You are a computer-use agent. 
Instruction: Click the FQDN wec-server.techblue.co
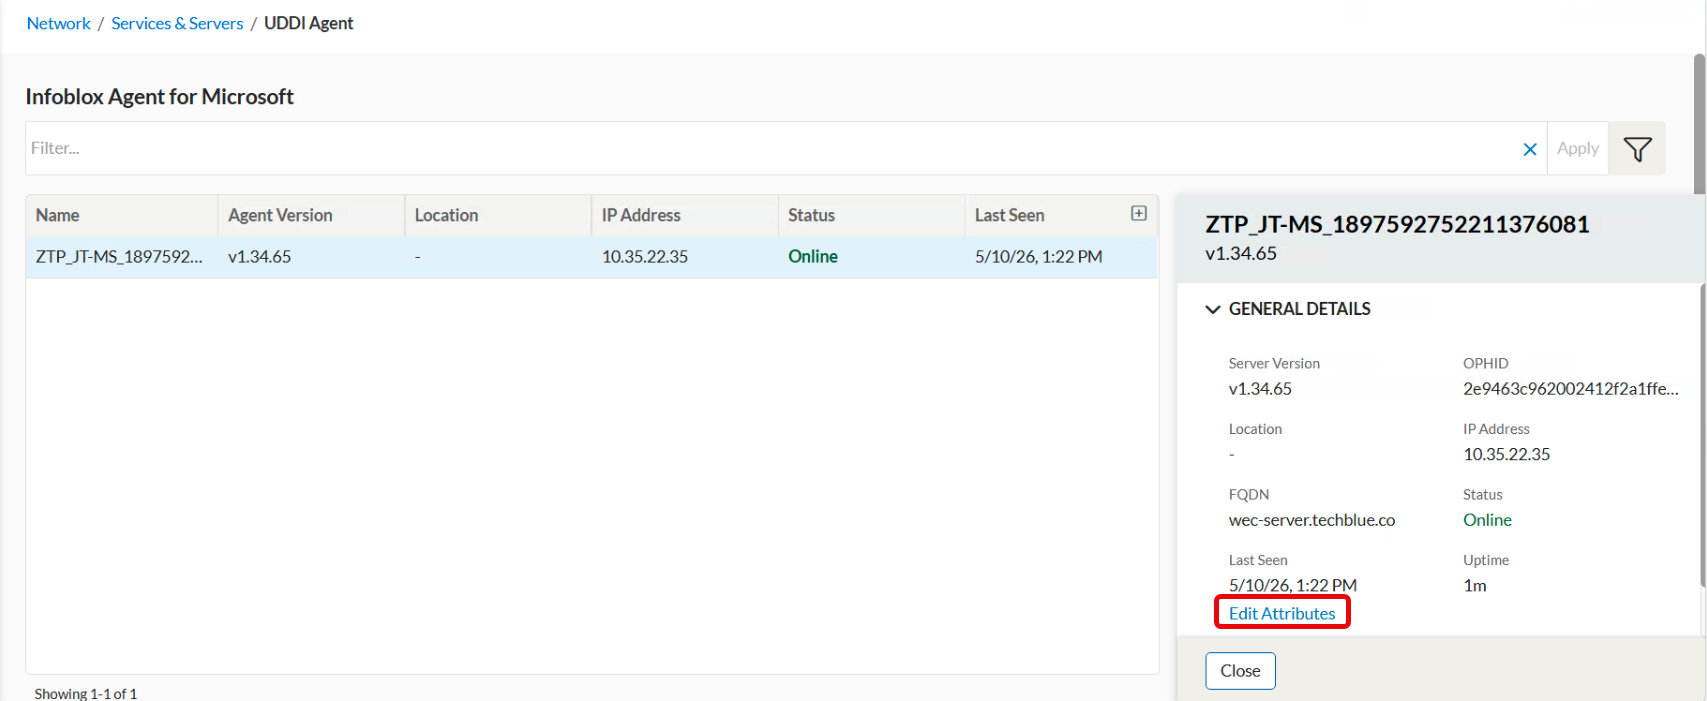(x=1311, y=520)
